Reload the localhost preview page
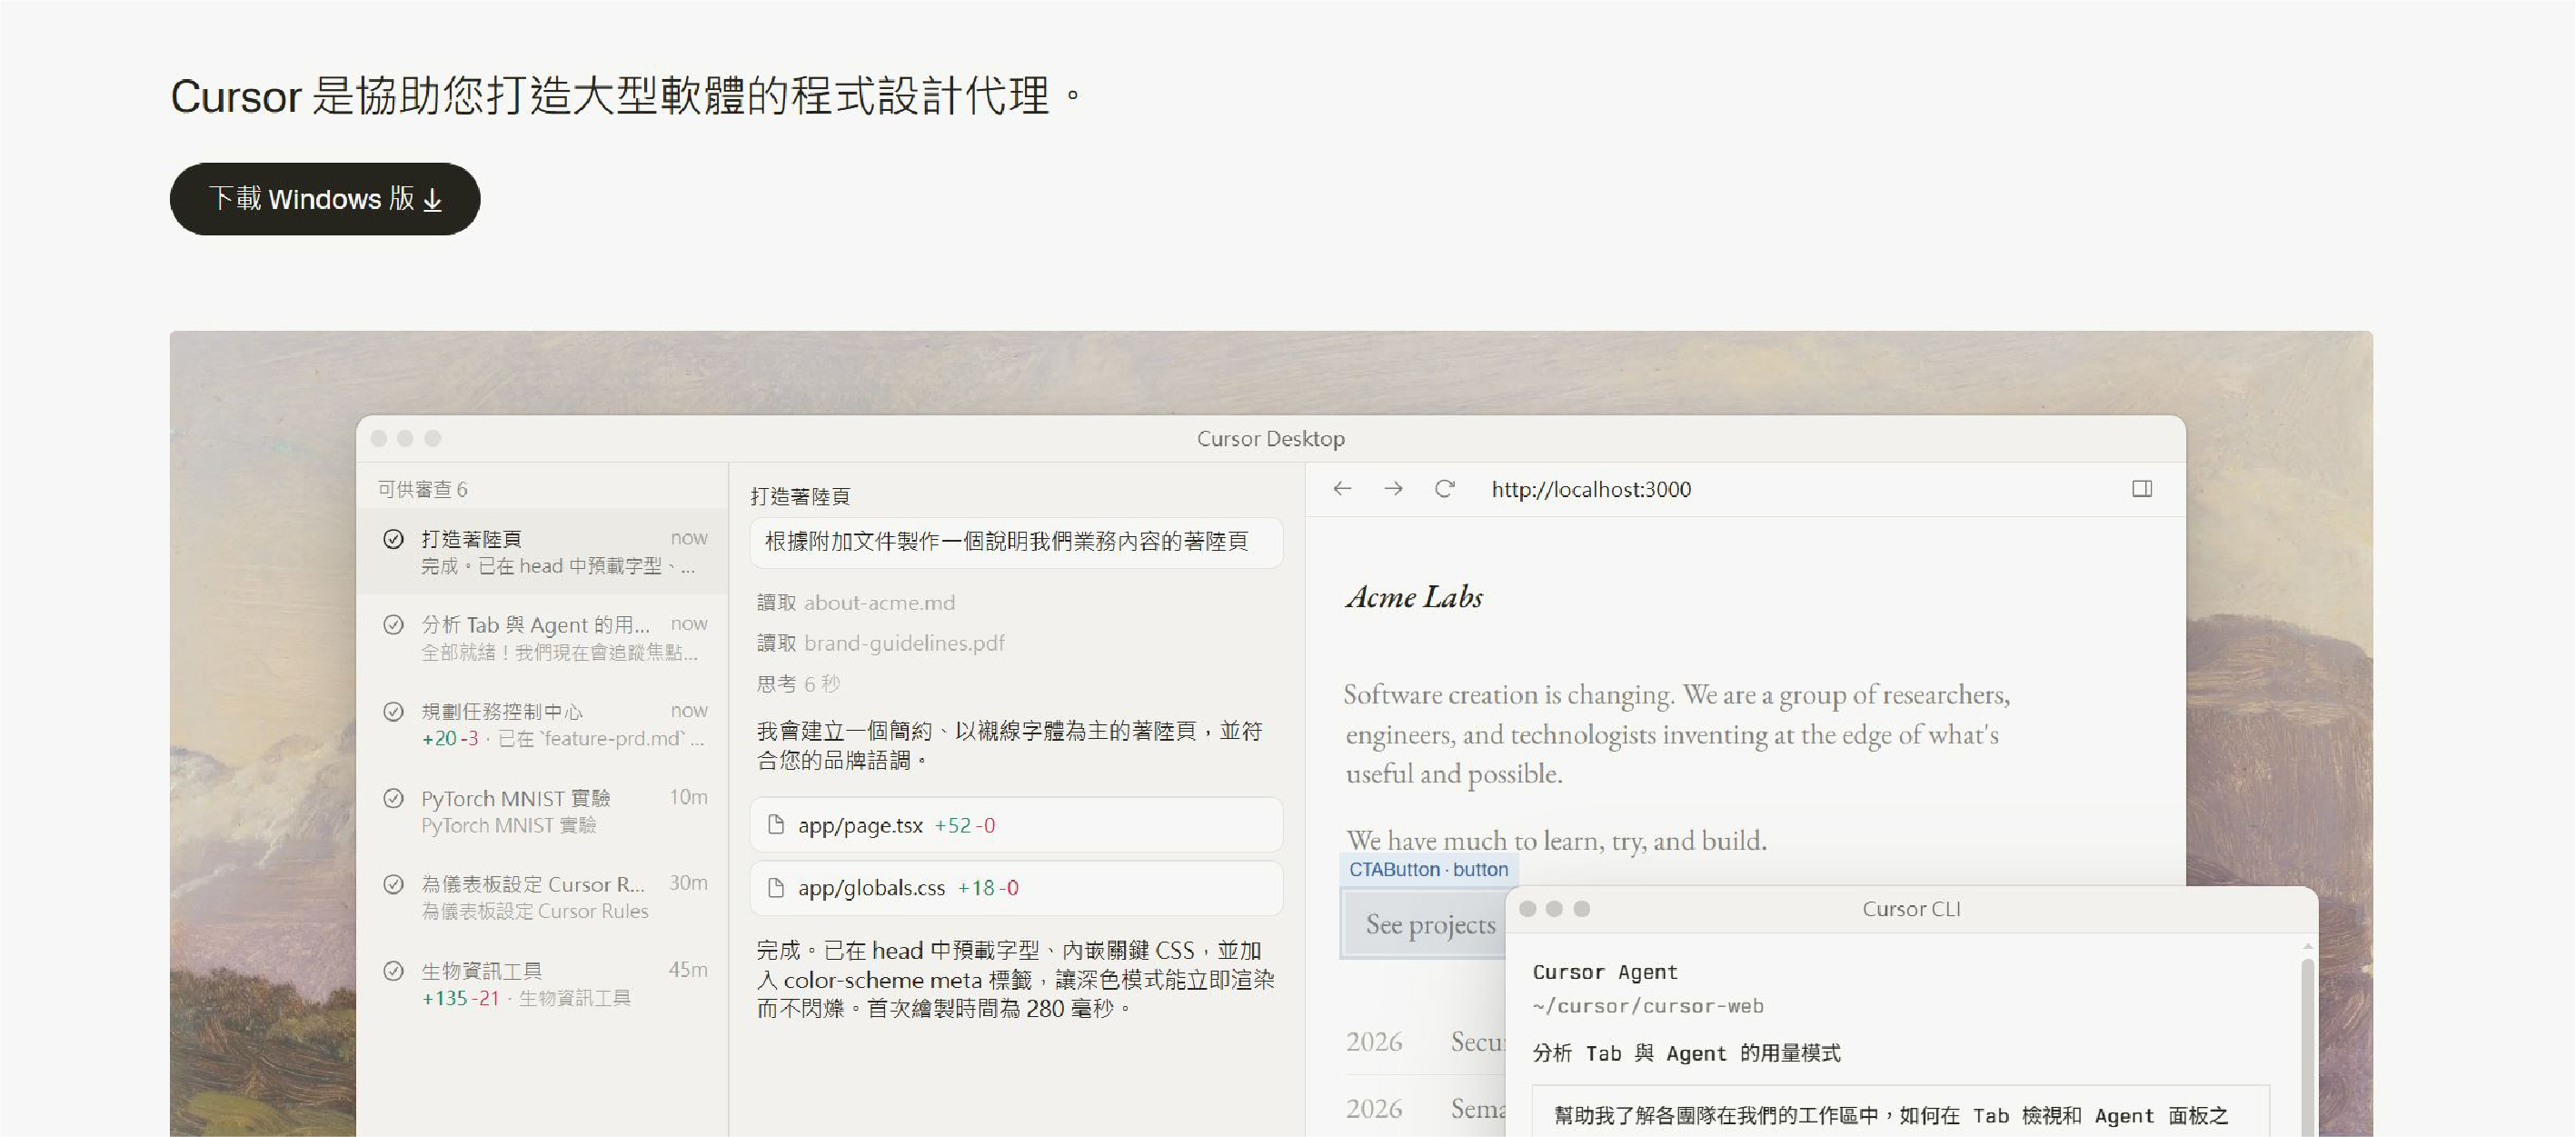 (x=1444, y=489)
